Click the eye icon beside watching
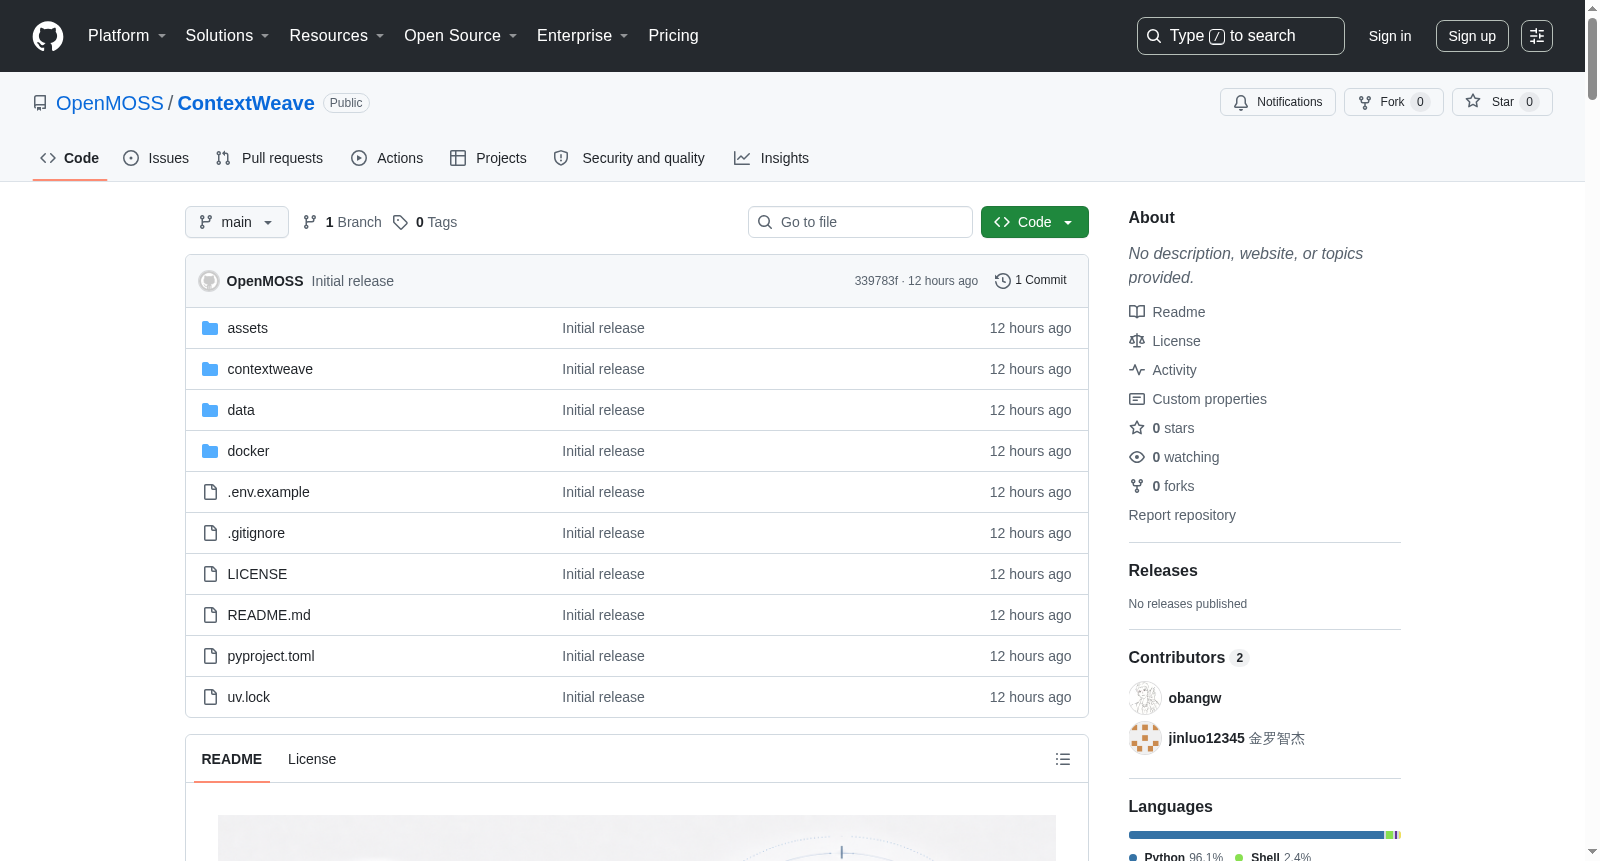Image resolution: width=1600 pixels, height=861 pixels. click(1137, 457)
